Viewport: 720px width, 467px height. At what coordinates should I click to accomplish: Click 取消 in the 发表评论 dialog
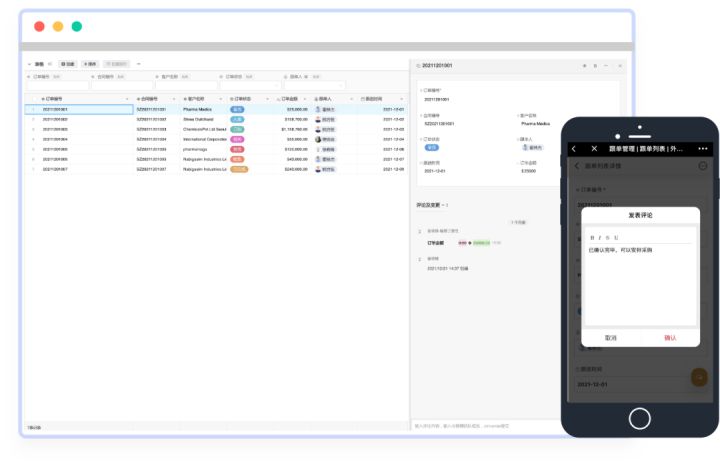tap(610, 338)
